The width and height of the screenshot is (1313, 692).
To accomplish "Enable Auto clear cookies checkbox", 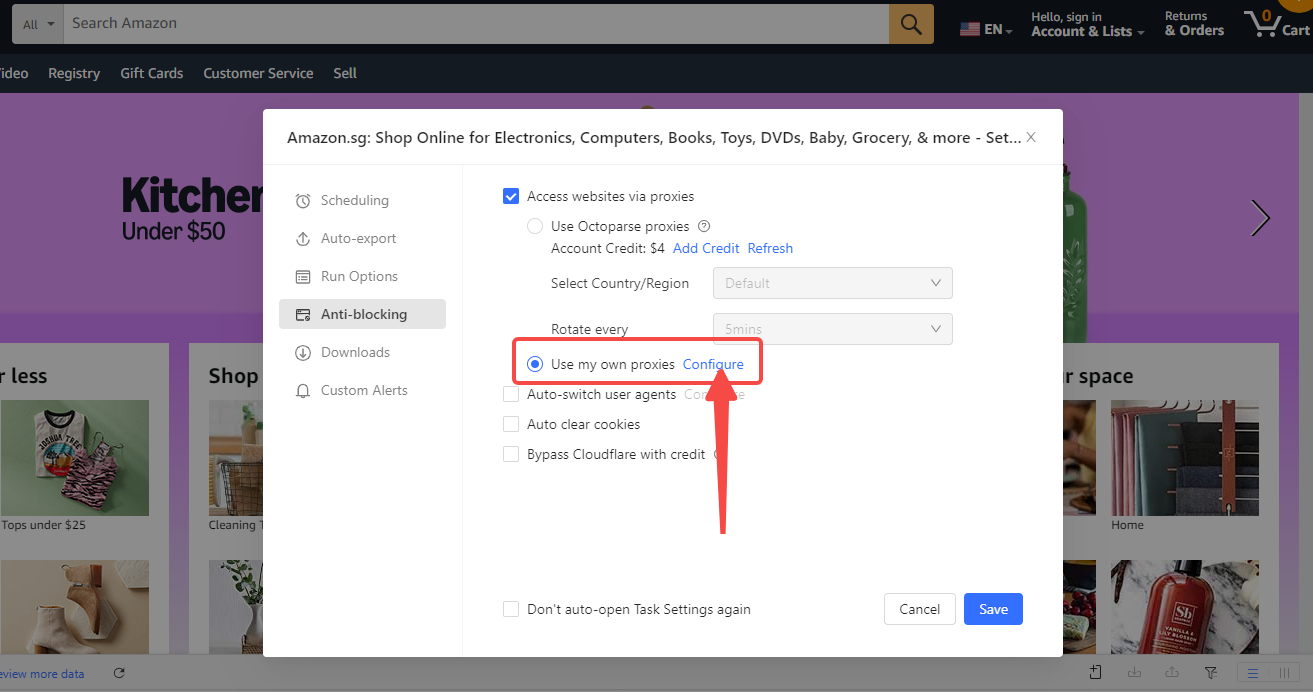I will [x=511, y=424].
